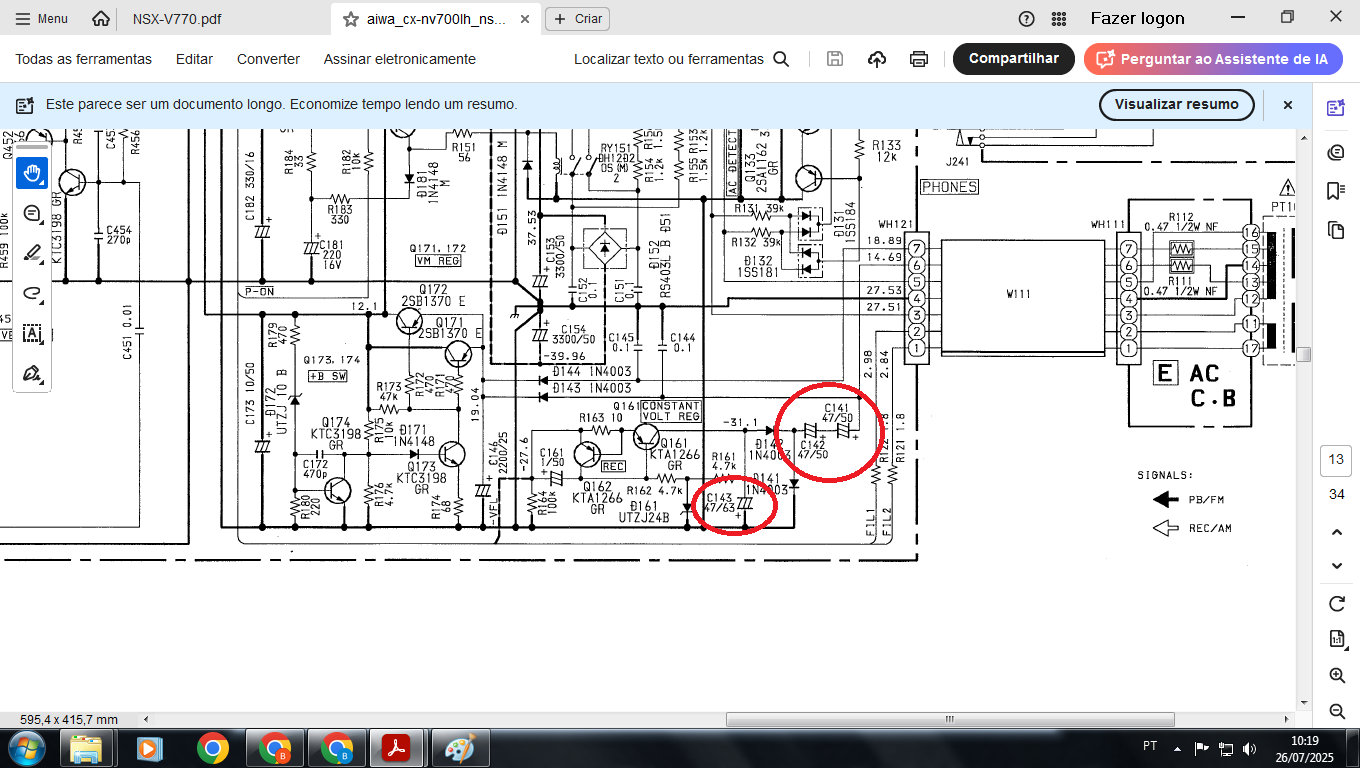Viewport: 1360px width, 768px height.
Task: Pick the highlighter tool
Action: 32,253
